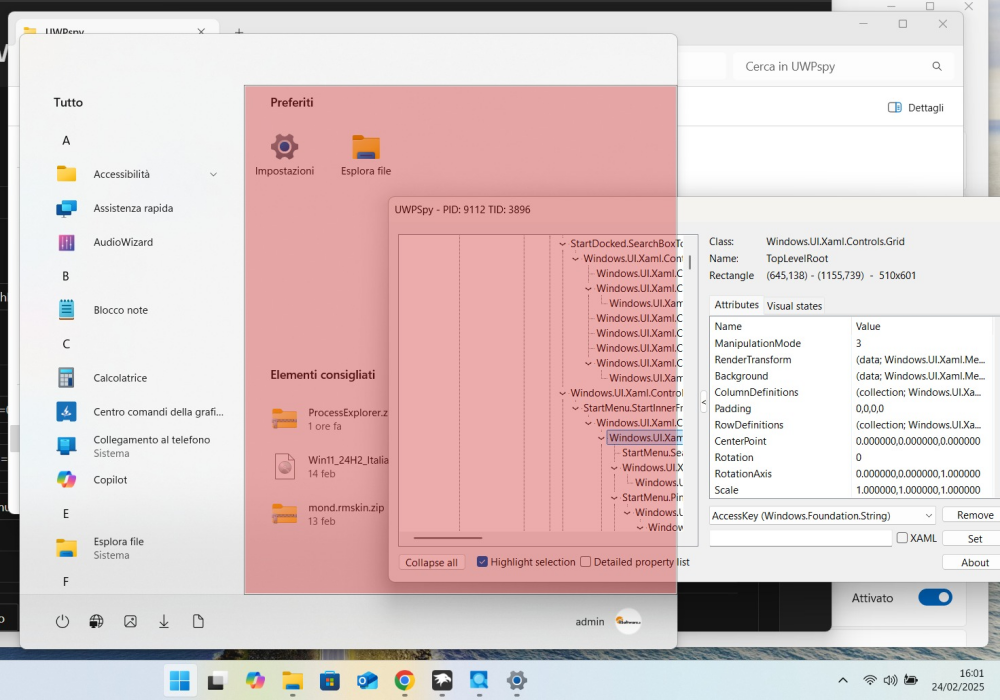Screen dimensions: 1000x700
Task: Click the splitter collapse arrow beside the tree
Action: click(x=703, y=402)
